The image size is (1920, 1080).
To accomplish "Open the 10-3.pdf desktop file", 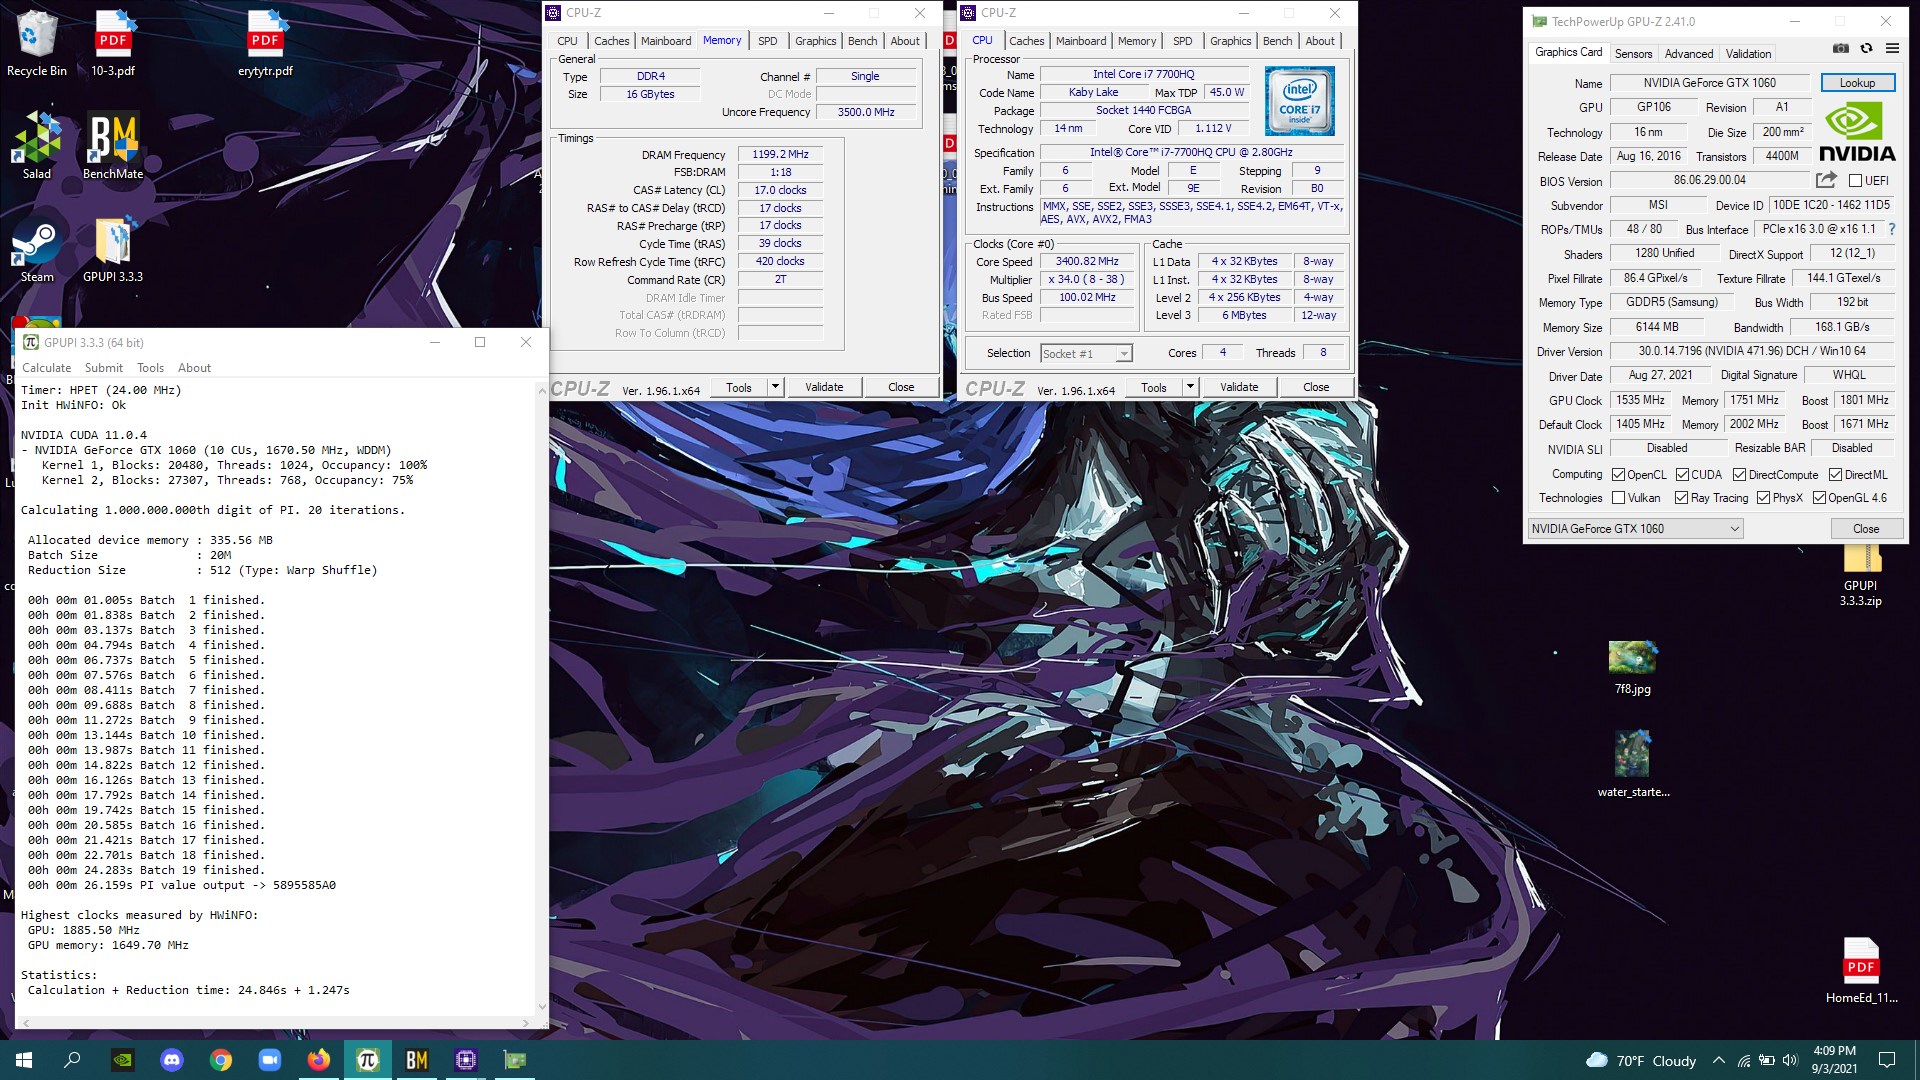I will point(113,43).
